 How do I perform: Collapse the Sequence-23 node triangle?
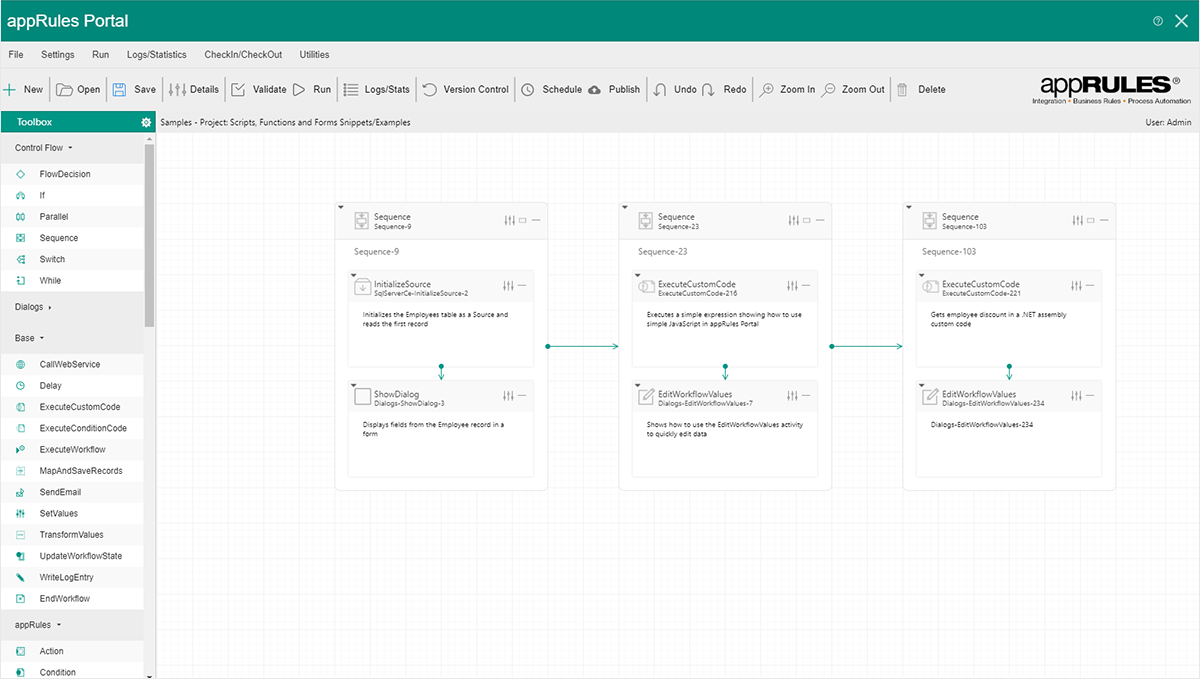(625, 208)
